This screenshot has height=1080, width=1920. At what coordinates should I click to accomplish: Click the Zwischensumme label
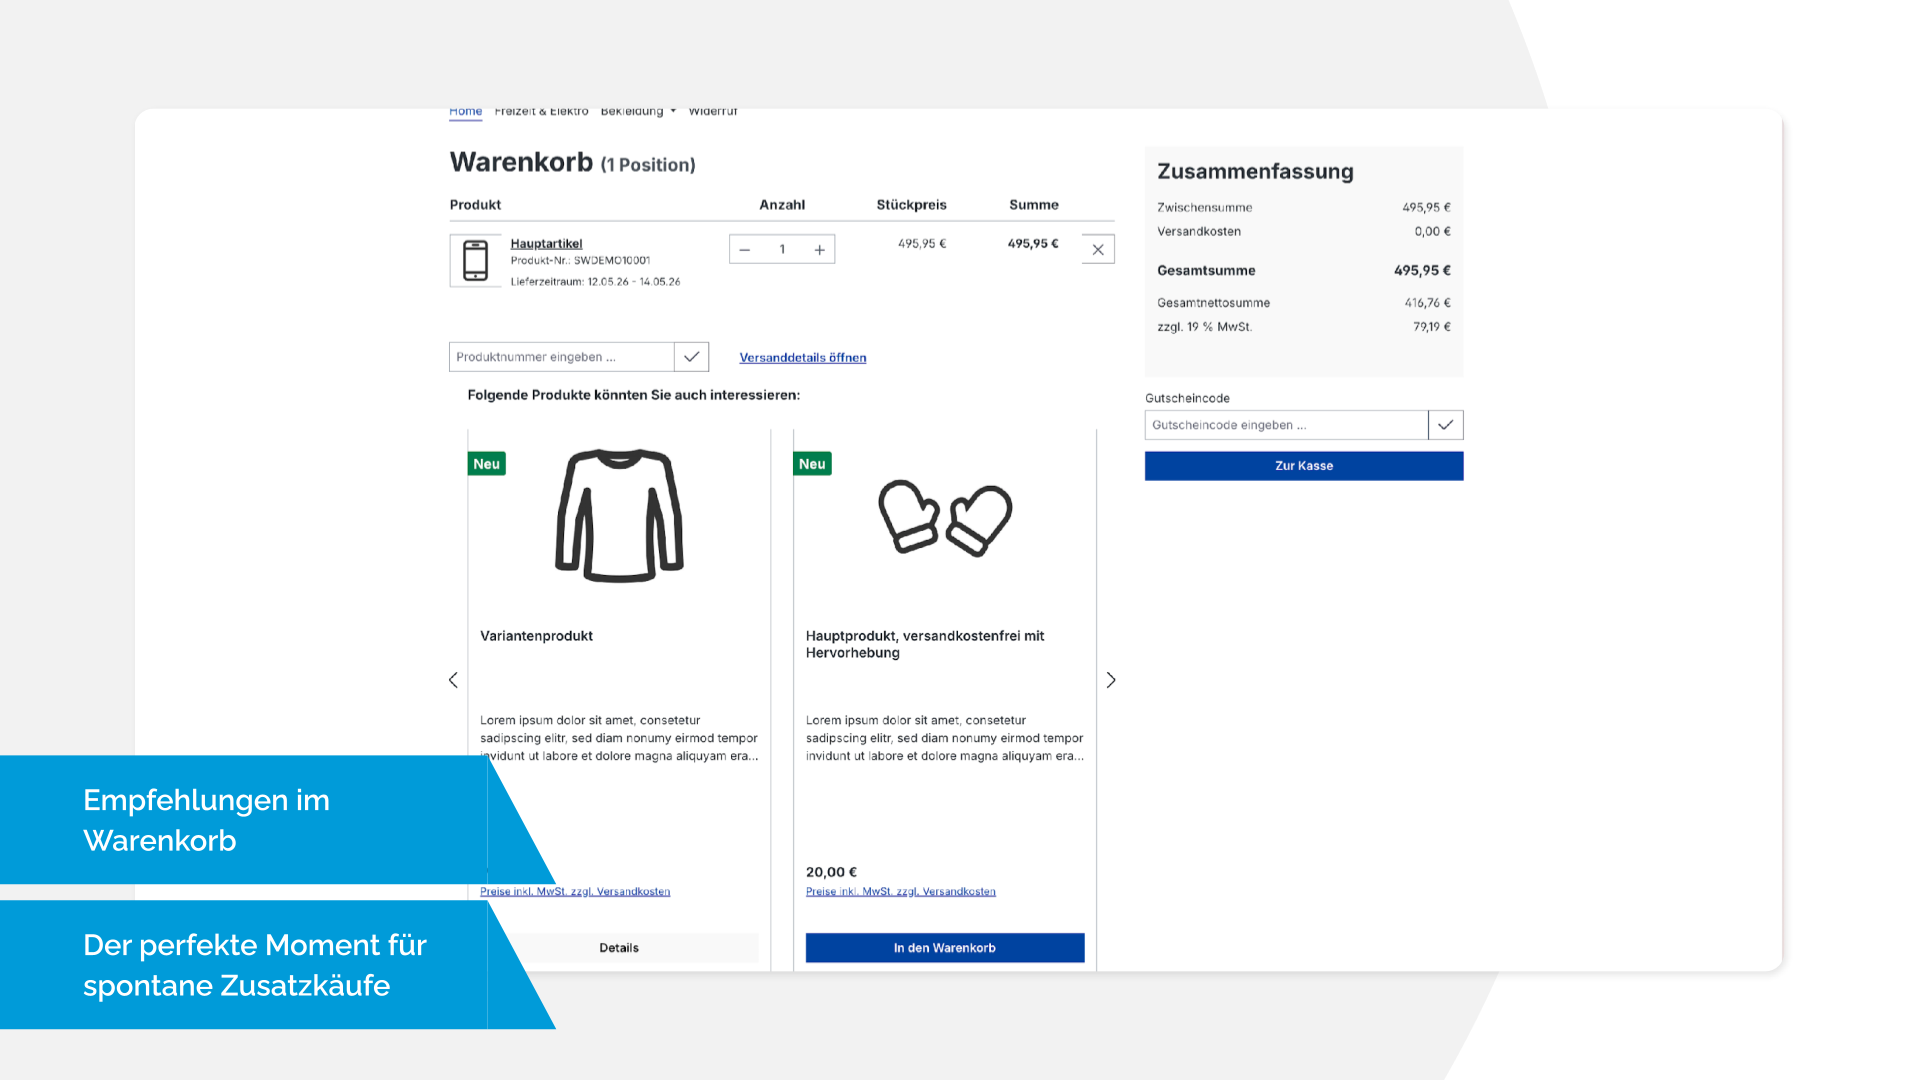(1204, 207)
